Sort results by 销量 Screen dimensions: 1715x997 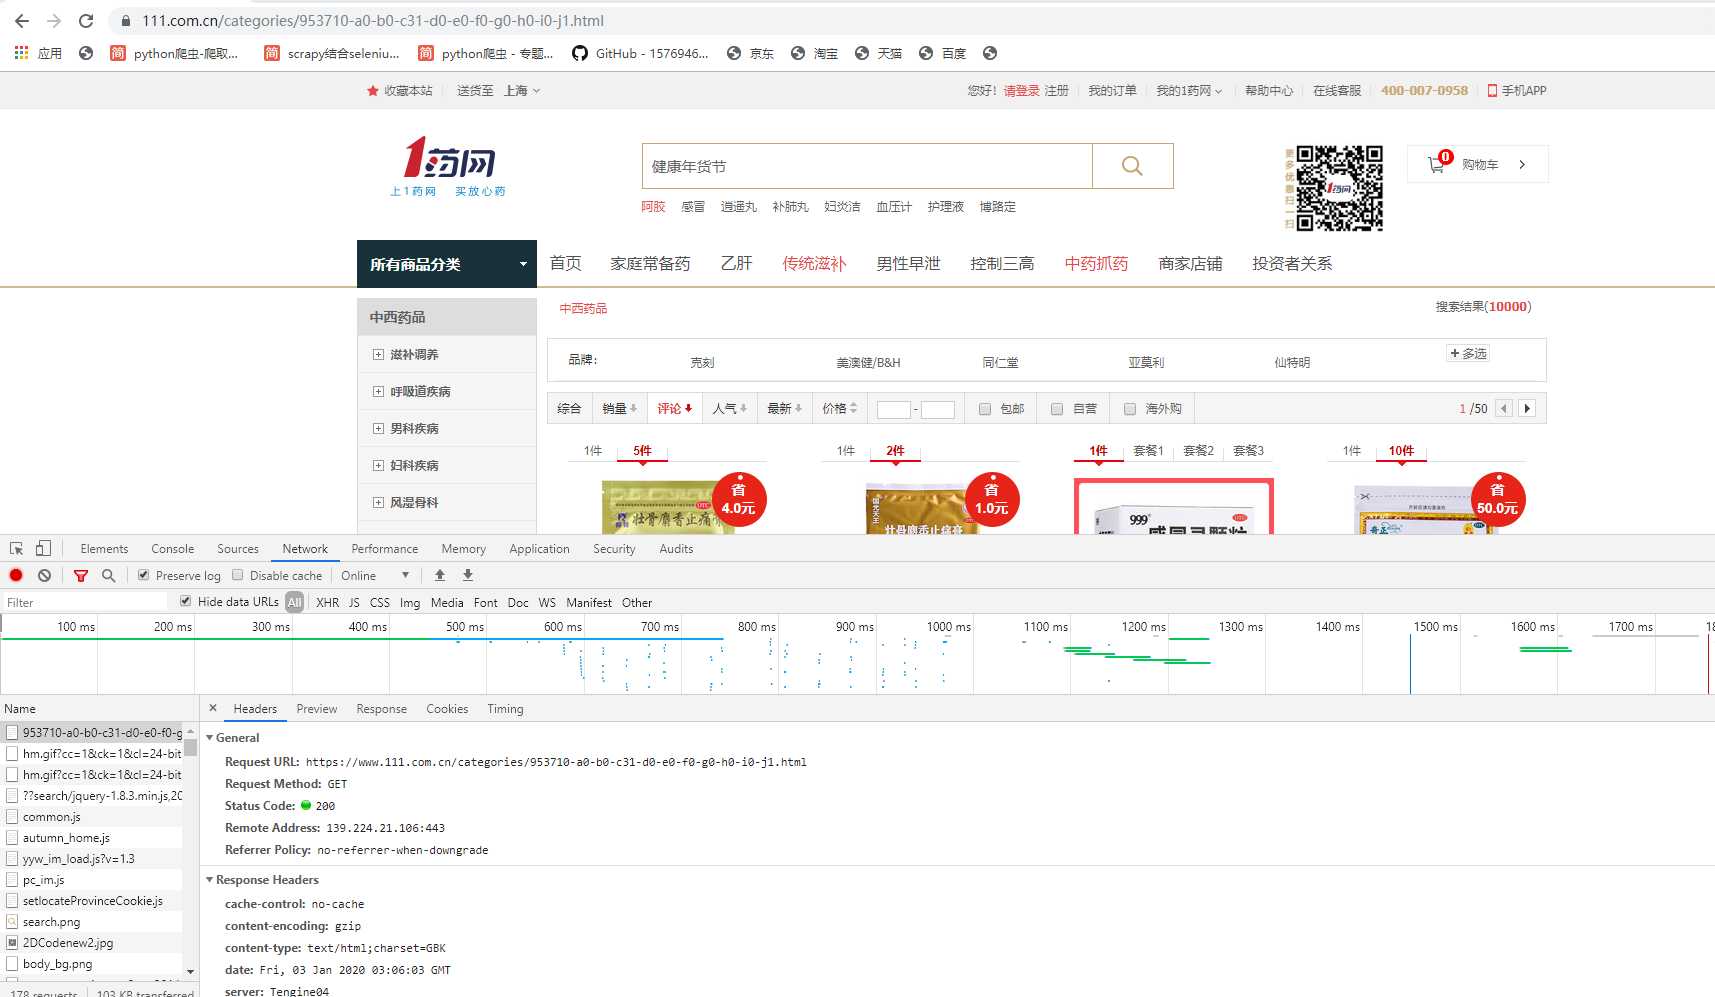tap(619, 408)
